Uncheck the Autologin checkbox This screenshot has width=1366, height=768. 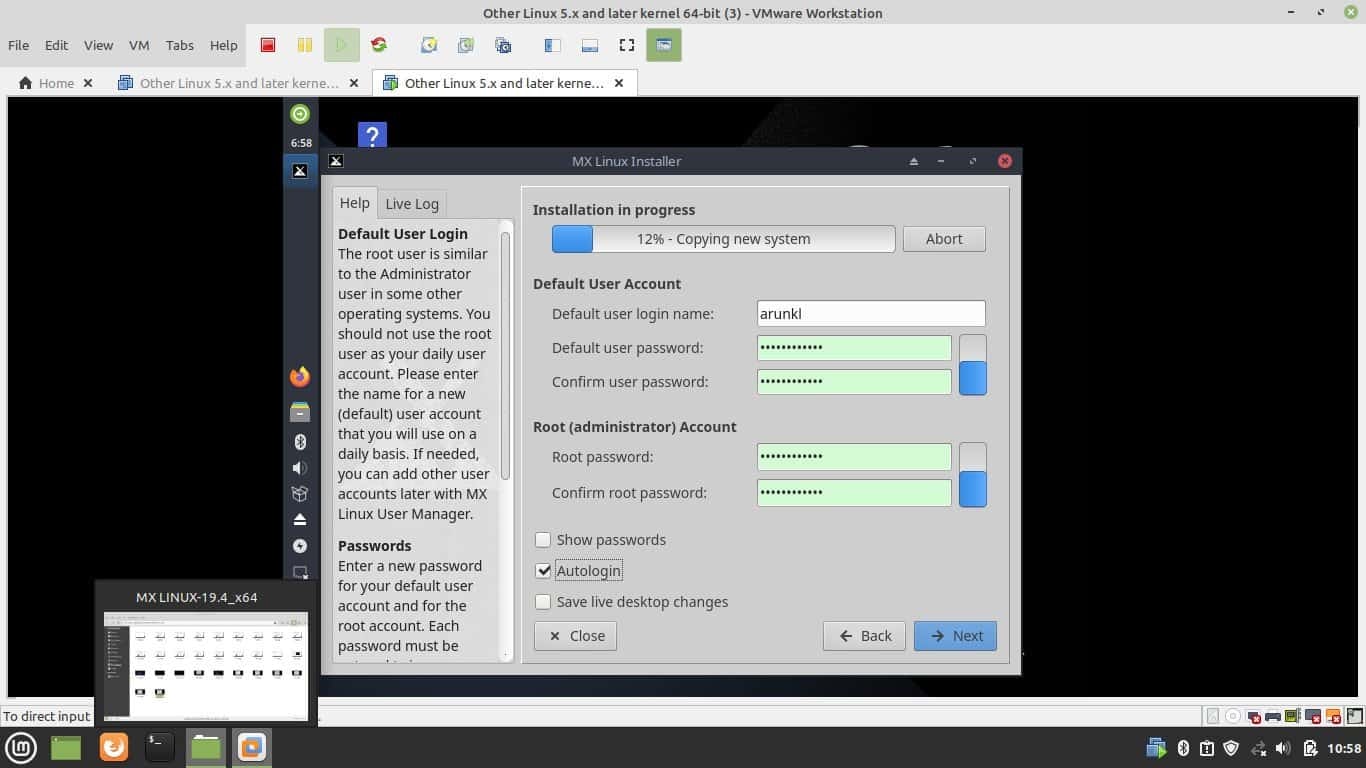point(543,571)
